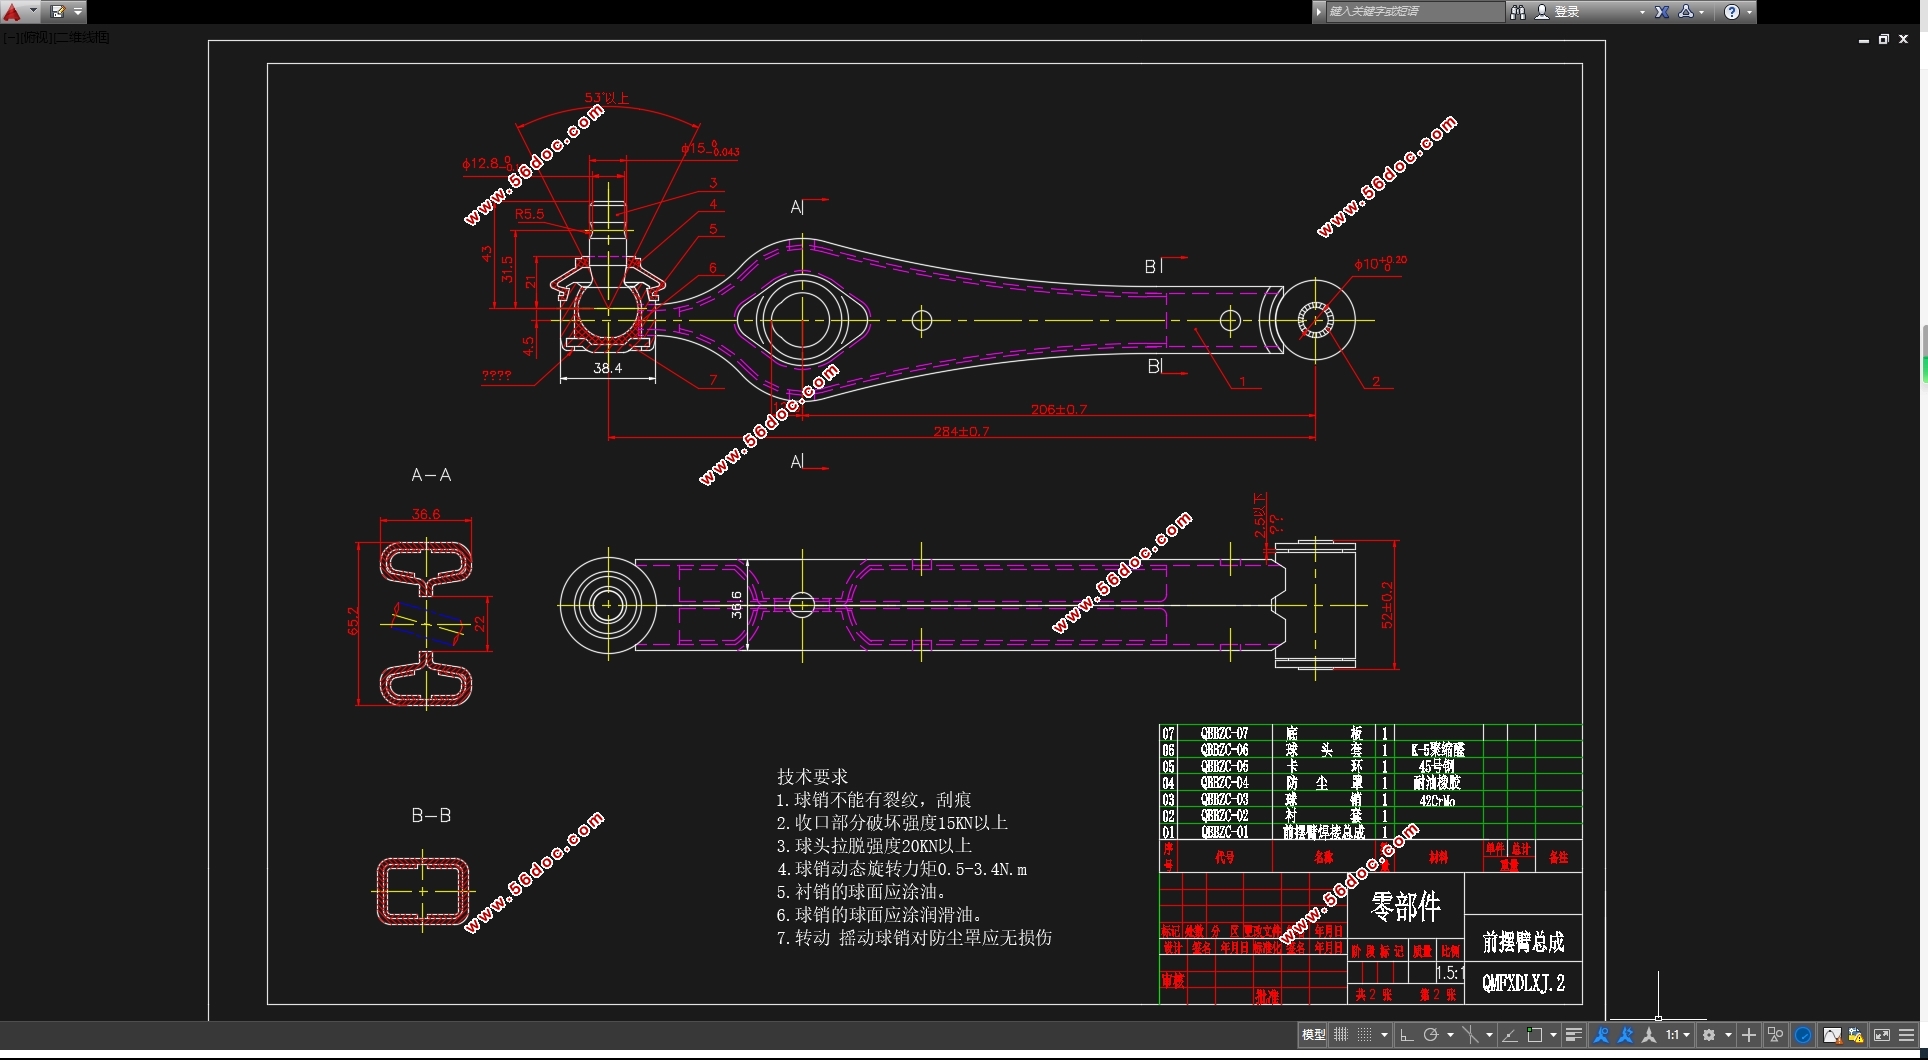Open the Autodesk Exchange Apps X icon
Screen dimensions: 1928x1060
point(1662,12)
